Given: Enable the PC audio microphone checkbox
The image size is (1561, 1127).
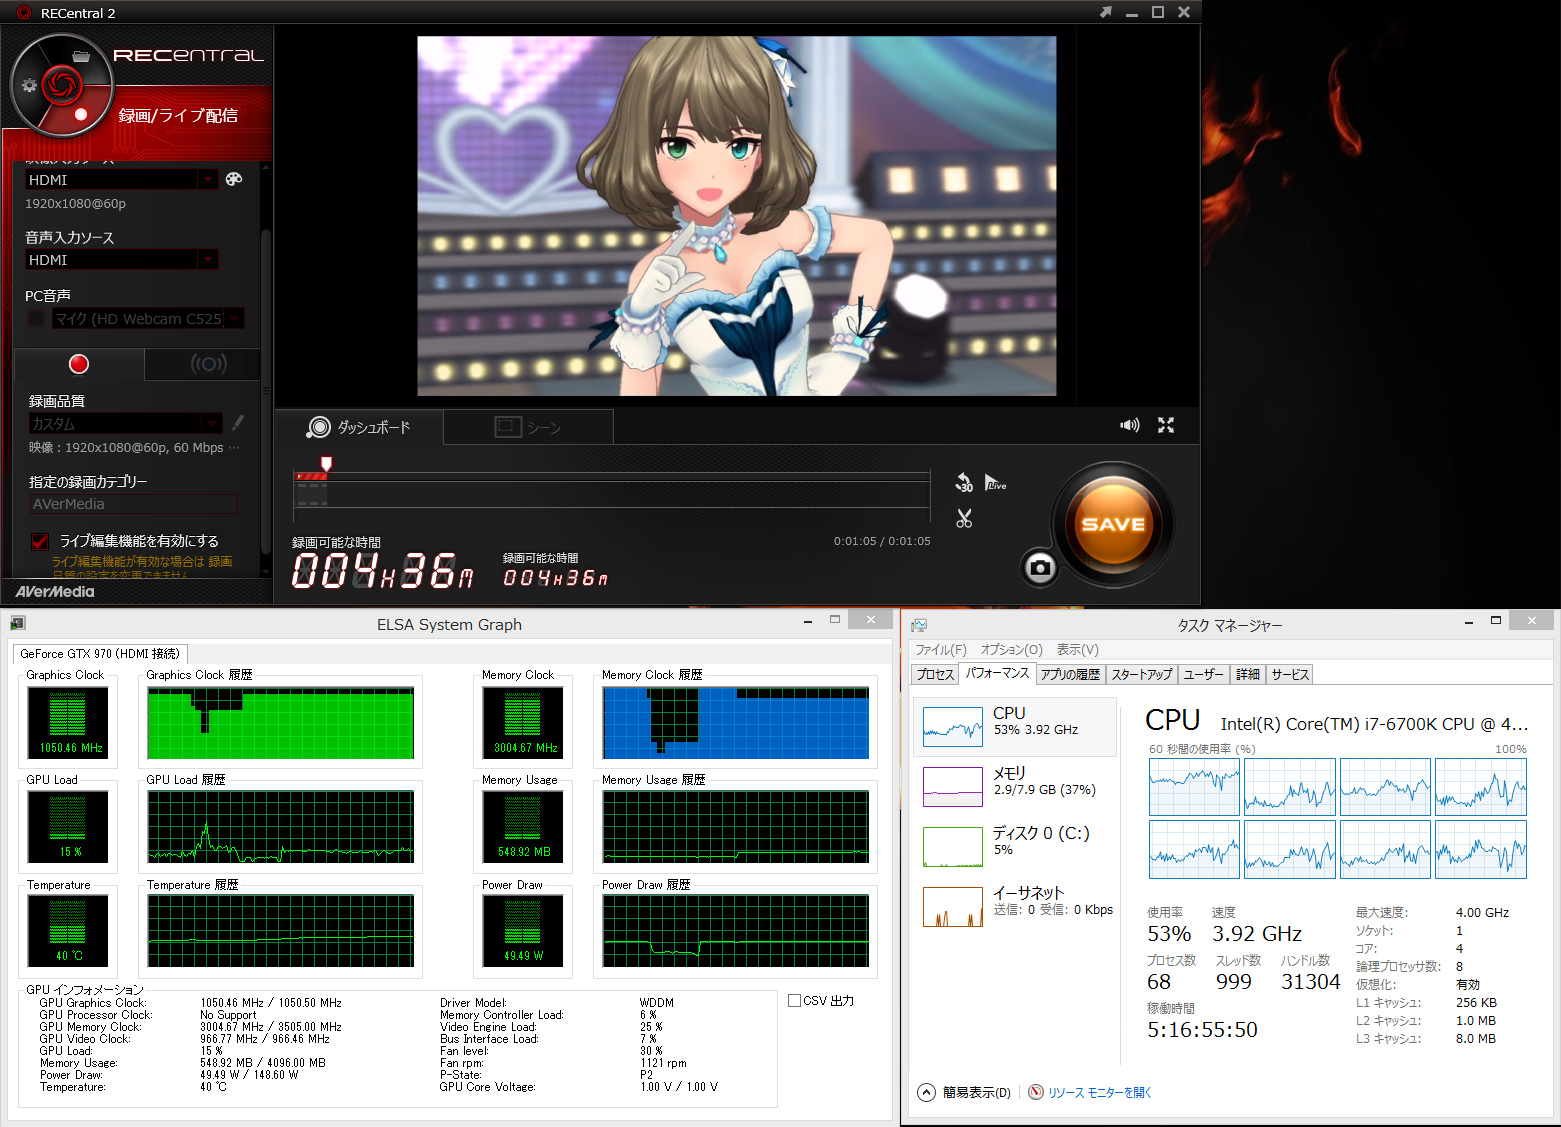Looking at the screenshot, I should click(36, 318).
